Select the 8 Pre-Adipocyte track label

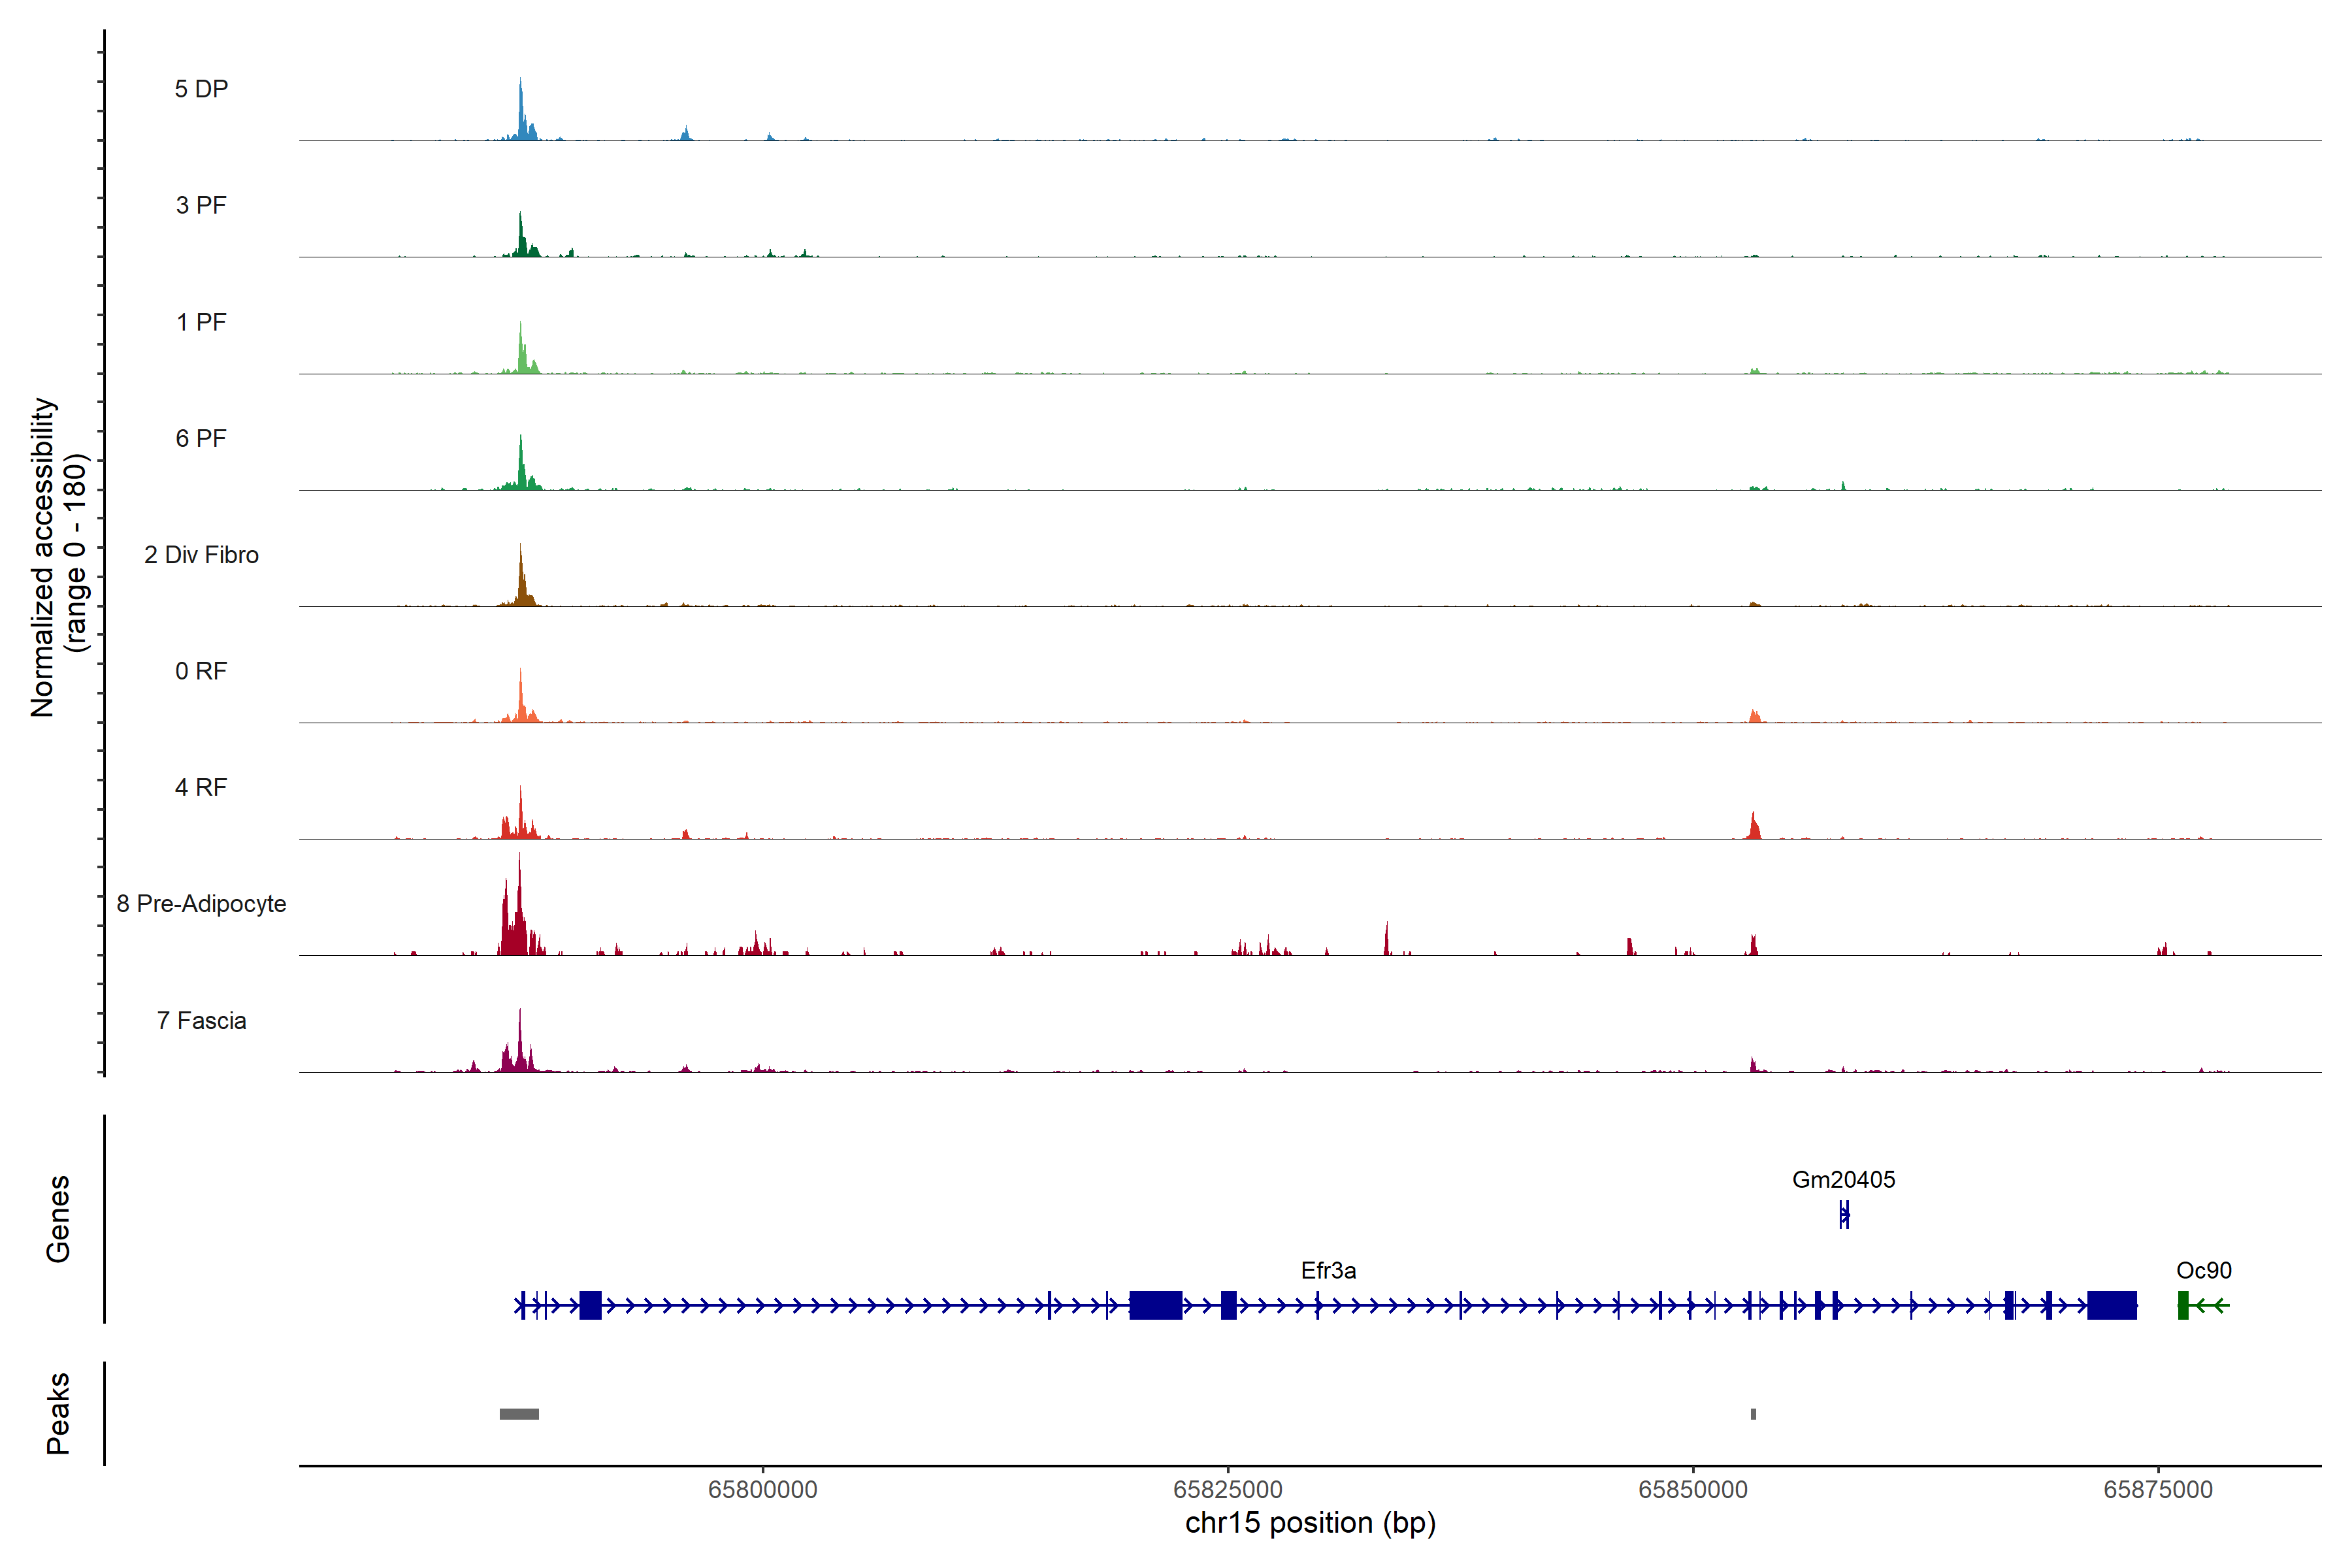pyautogui.click(x=201, y=904)
